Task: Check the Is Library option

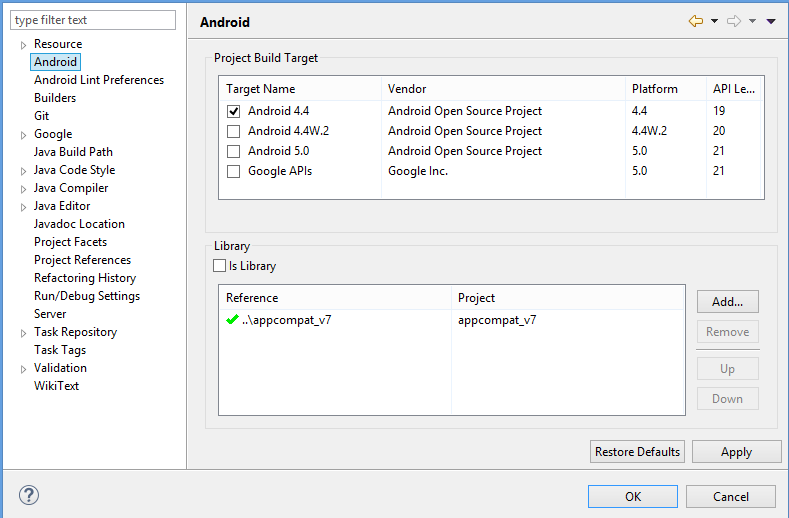Action: coord(220,266)
